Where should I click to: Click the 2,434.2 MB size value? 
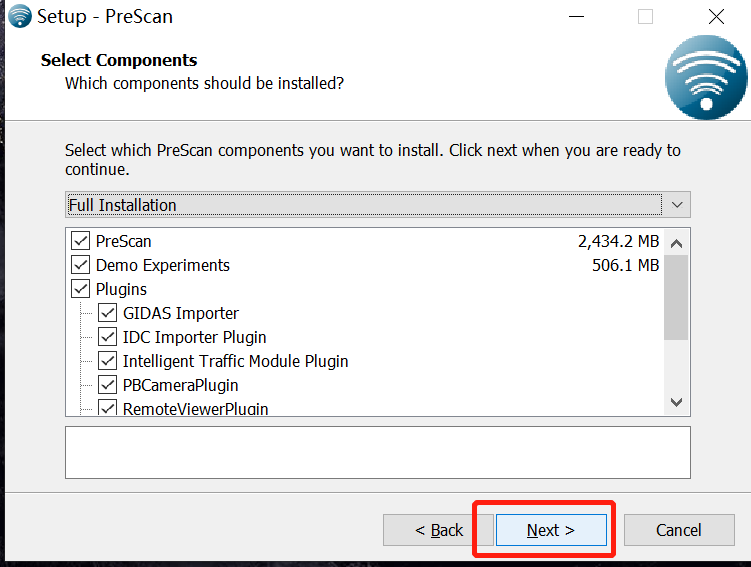tap(618, 241)
